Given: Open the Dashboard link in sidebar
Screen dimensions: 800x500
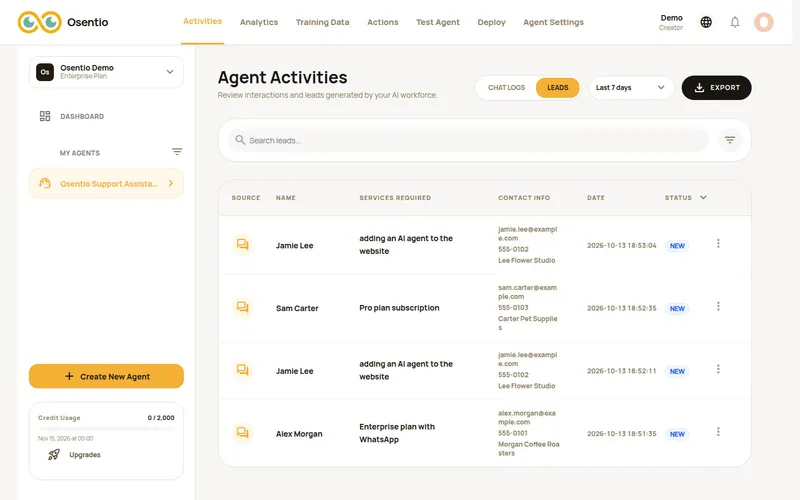Looking at the screenshot, I should point(82,116).
